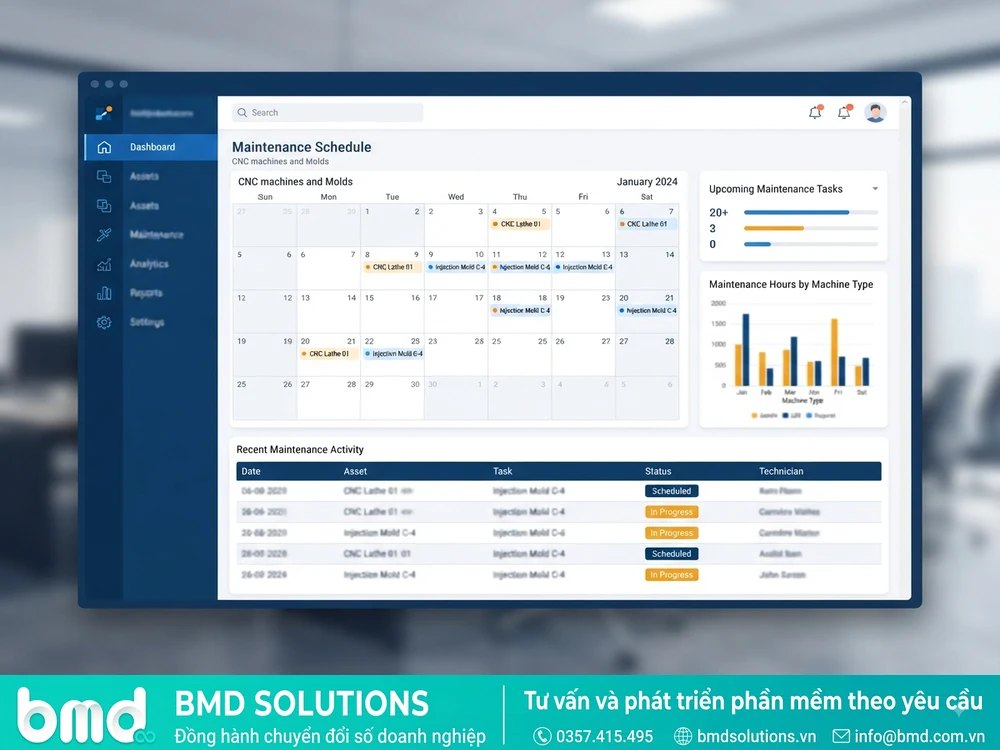Expand the Upcoming Maintenance Tasks dropdown arrow
Screen dimensions: 1000x750
point(875,189)
